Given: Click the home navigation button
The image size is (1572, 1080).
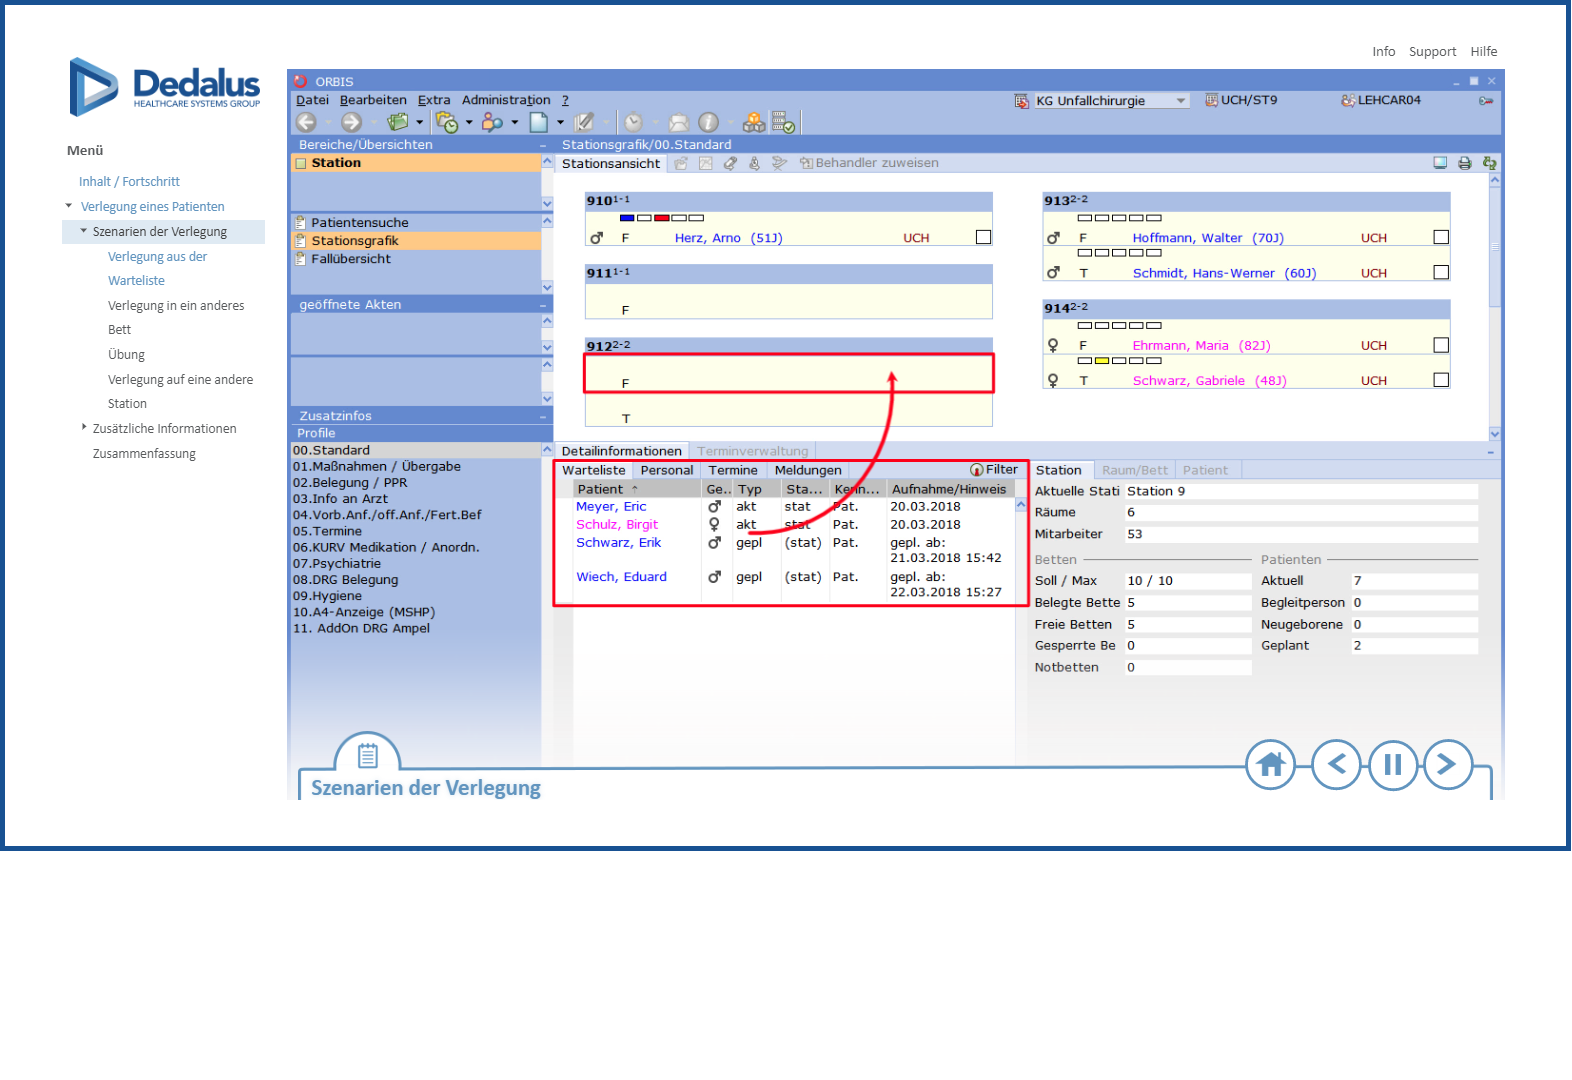Looking at the screenshot, I should click(x=1270, y=765).
